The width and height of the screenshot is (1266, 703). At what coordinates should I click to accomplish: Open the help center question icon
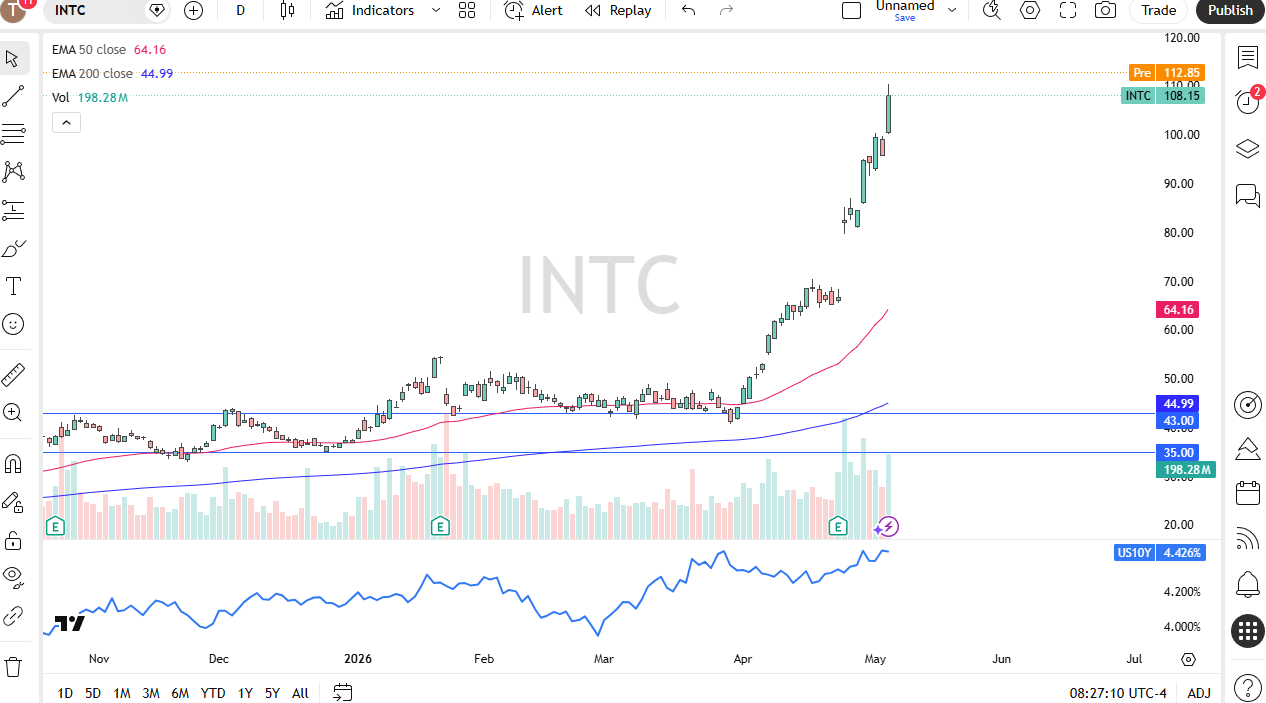[x=1247, y=687]
